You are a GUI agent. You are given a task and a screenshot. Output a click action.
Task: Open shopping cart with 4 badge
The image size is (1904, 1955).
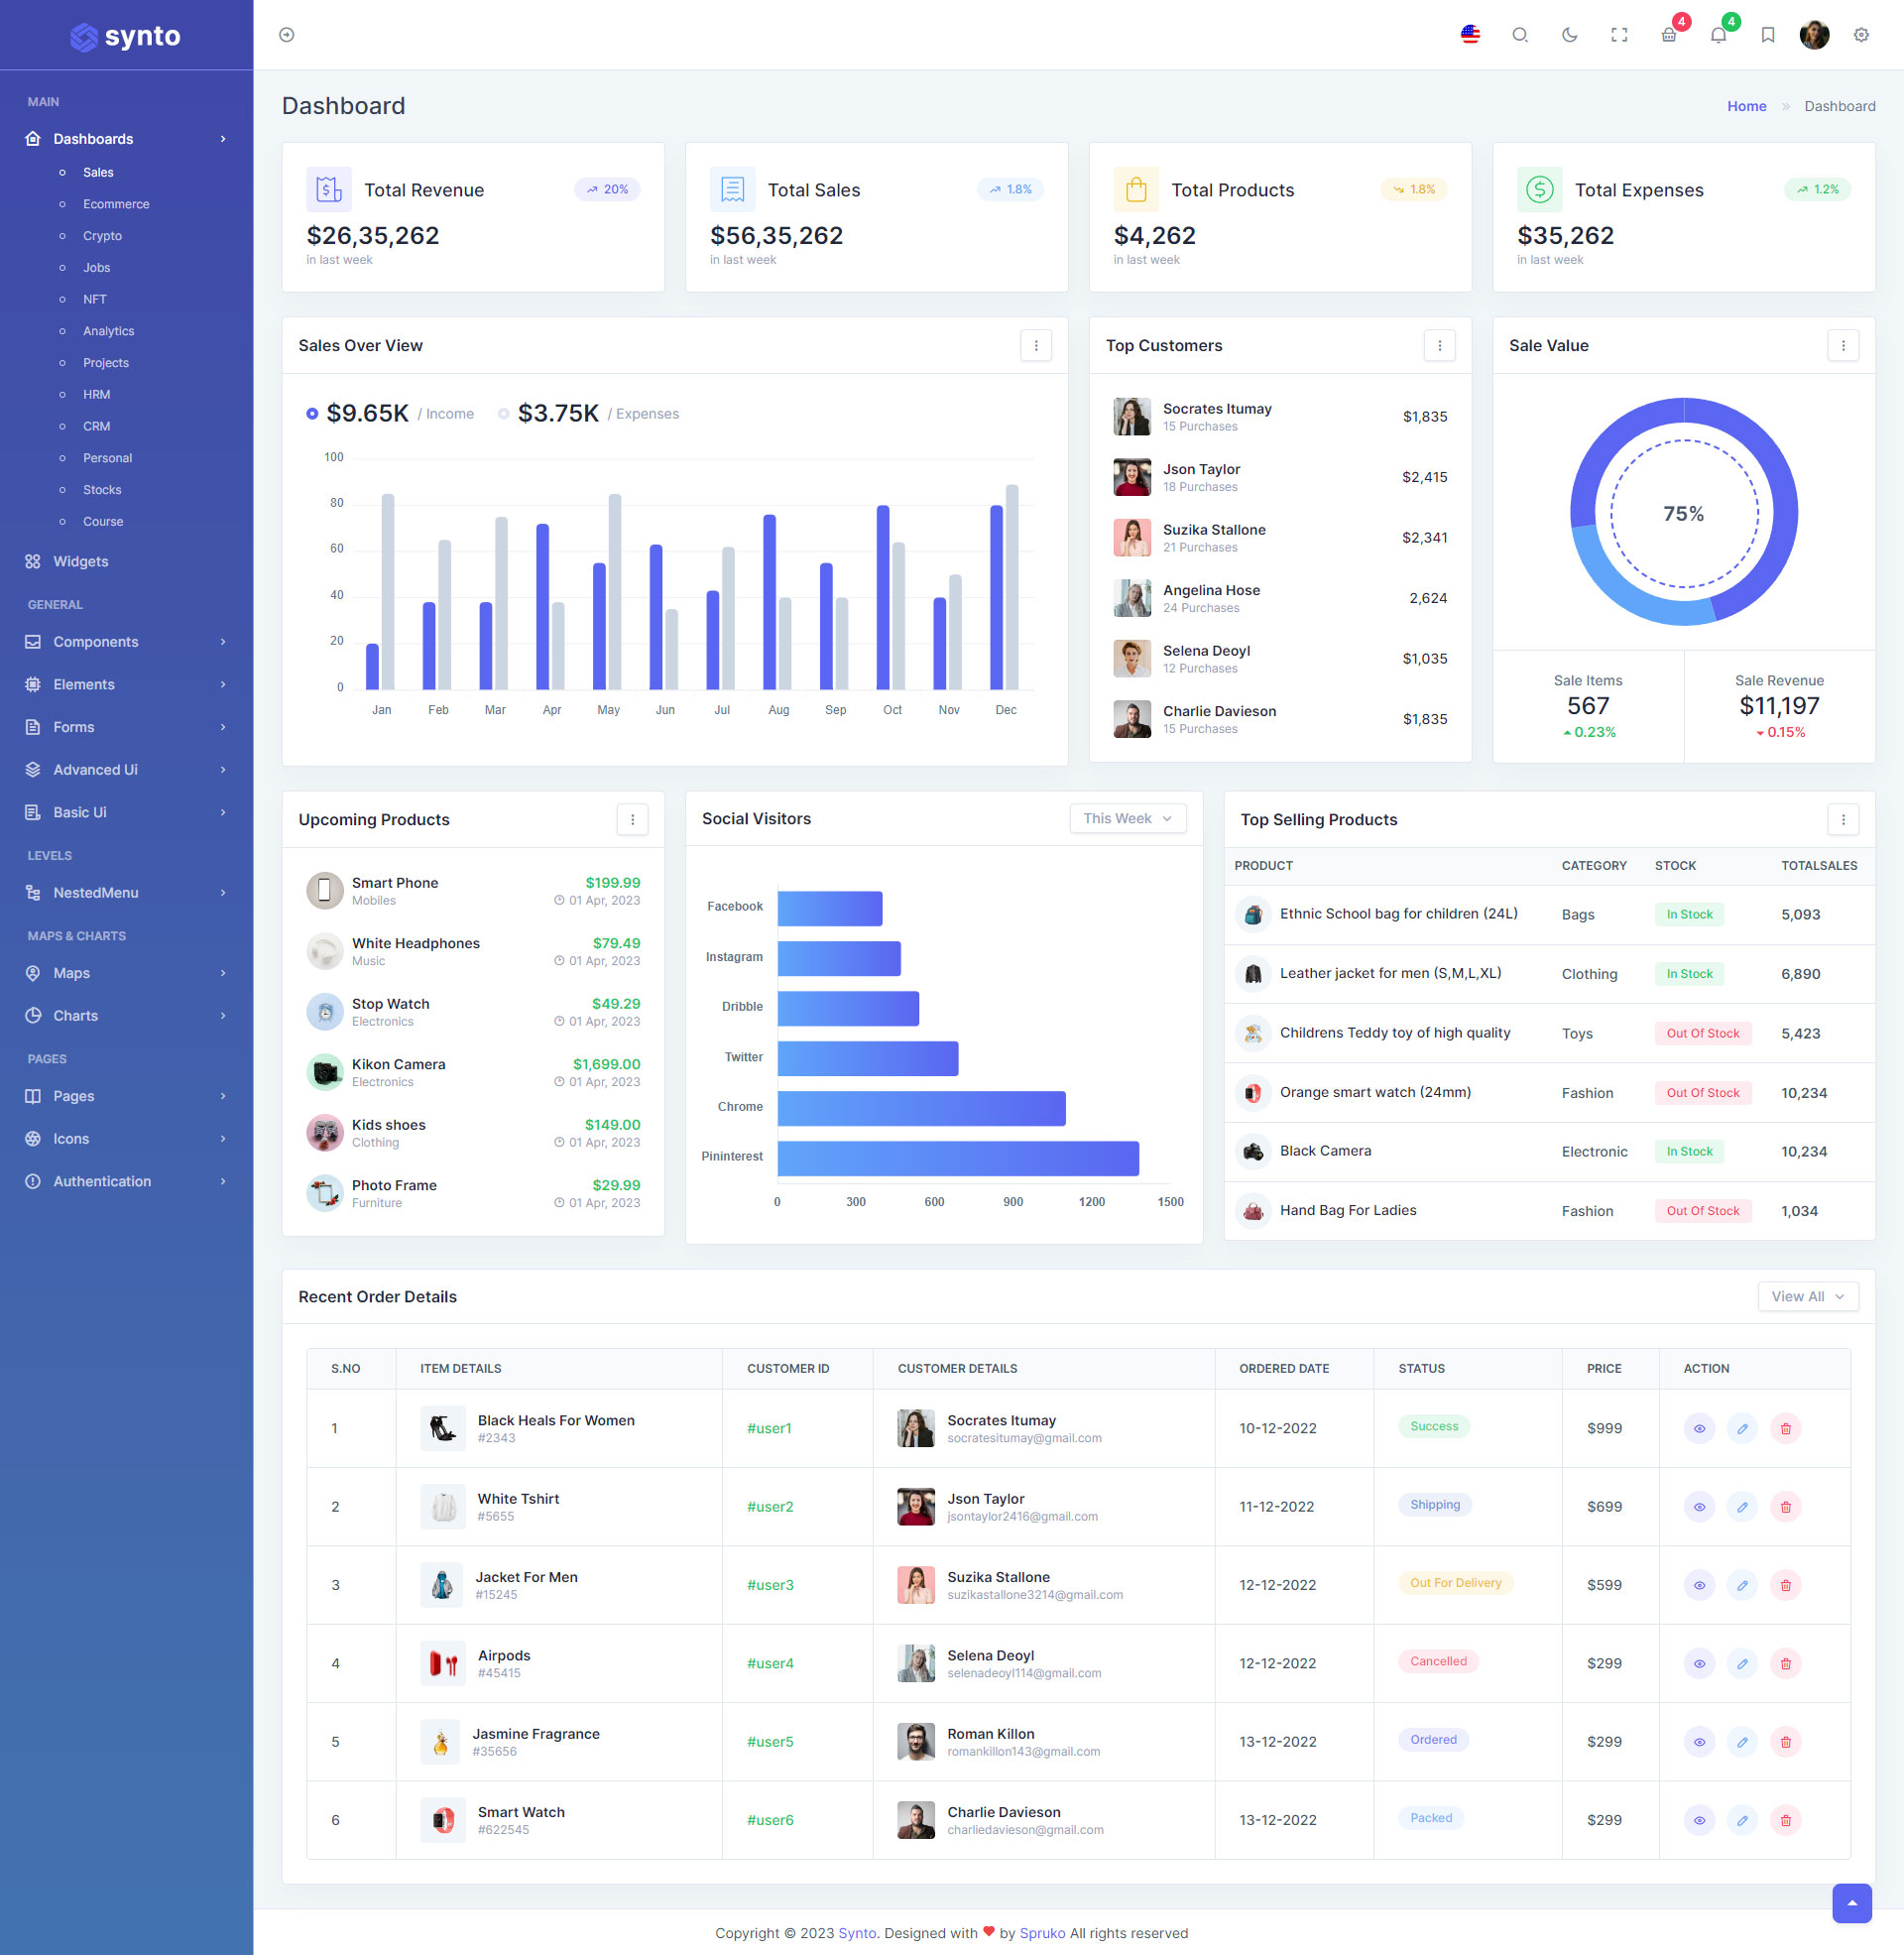(1669, 35)
